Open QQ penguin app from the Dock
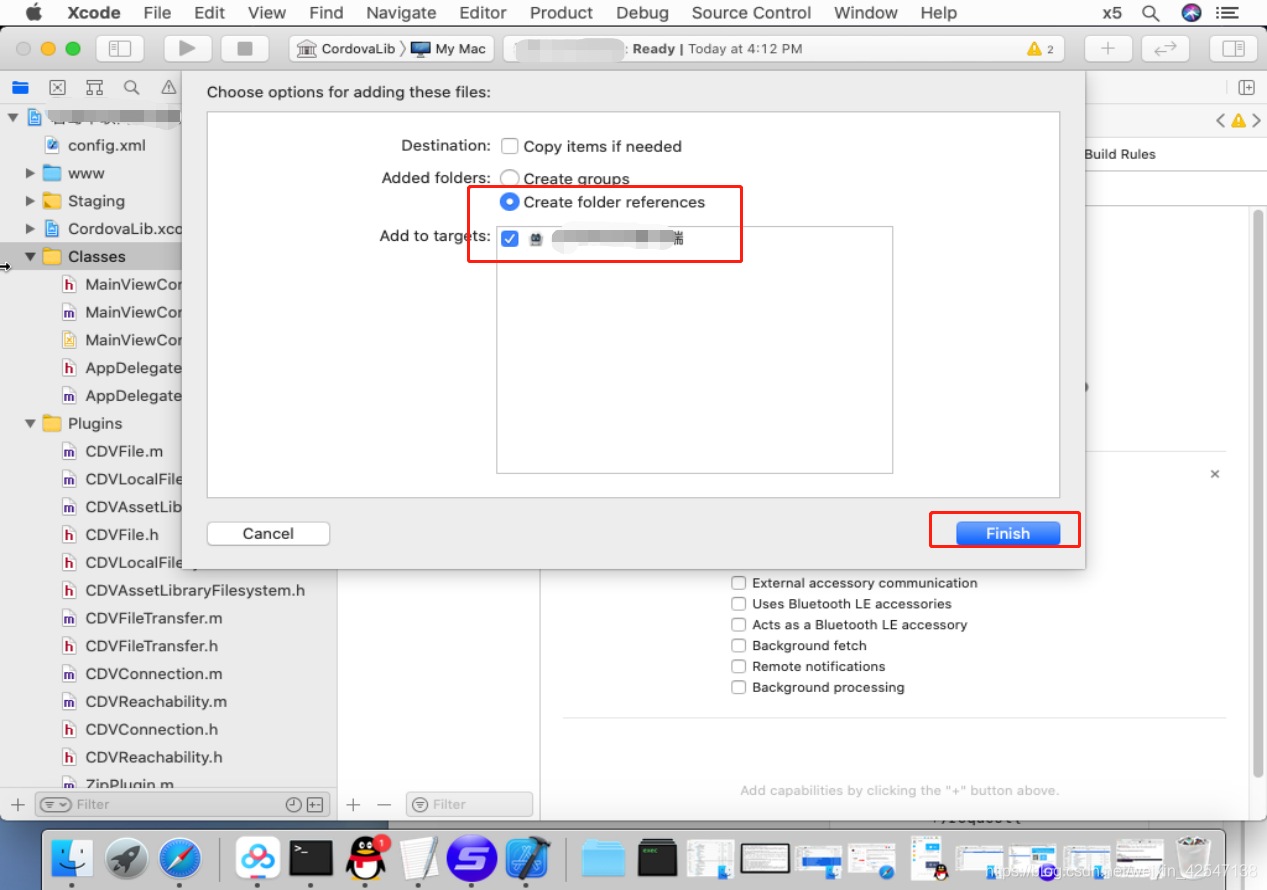 tap(366, 858)
